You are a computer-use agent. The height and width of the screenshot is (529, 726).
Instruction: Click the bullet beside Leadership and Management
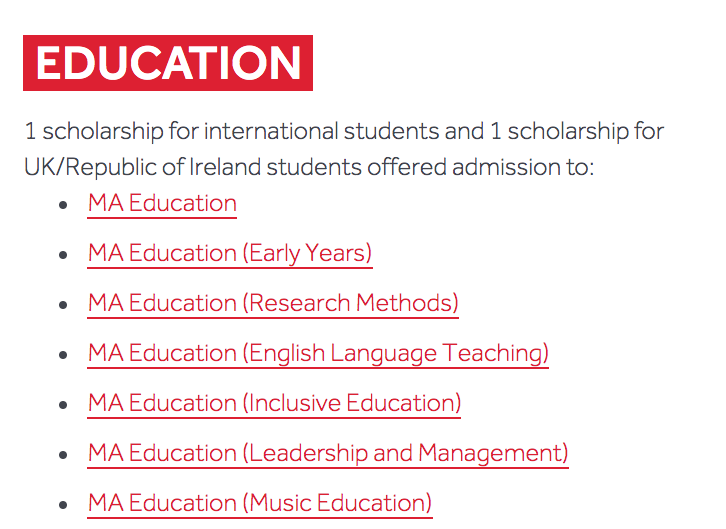[x=63, y=455]
